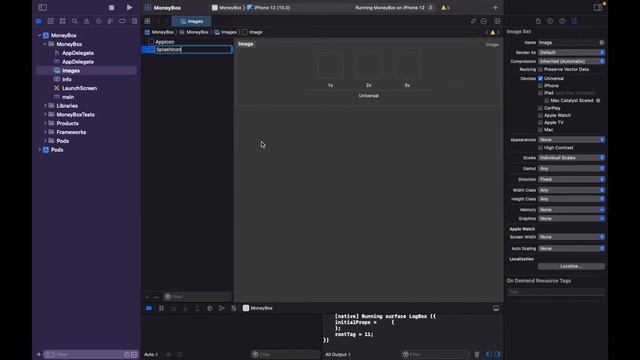Open the Appearances dropdown
The height and width of the screenshot is (360, 640).
[x=571, y=140]
